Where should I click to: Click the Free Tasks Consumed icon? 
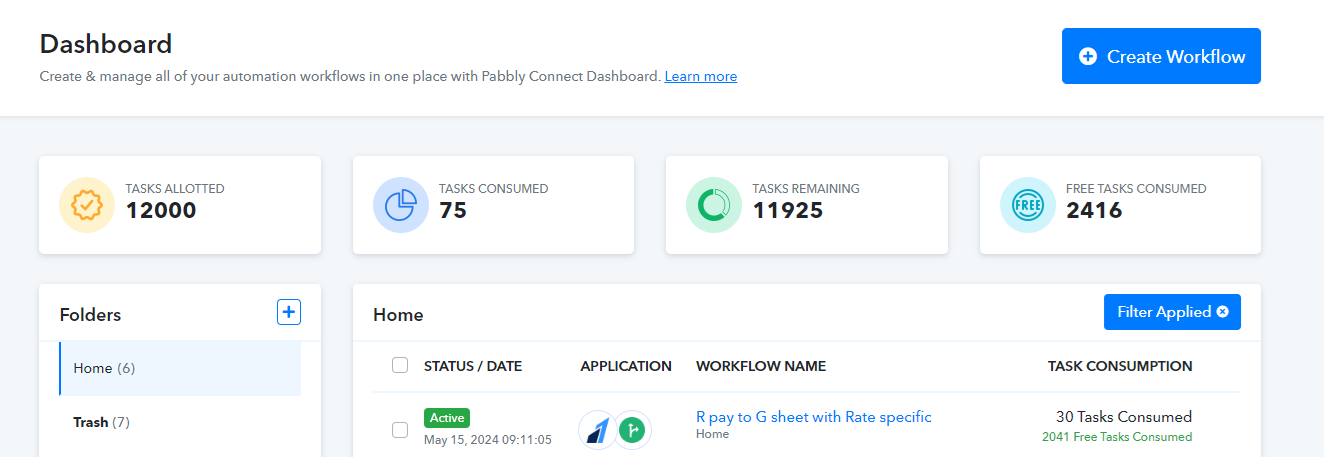(1027, 205)
